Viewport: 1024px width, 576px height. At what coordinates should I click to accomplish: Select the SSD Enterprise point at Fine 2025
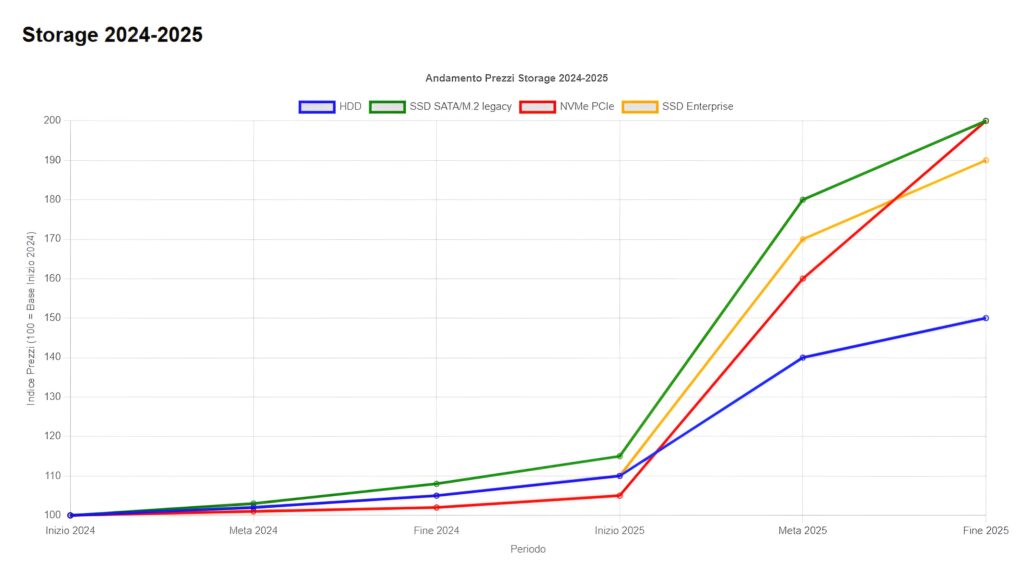tap(986, 160)
